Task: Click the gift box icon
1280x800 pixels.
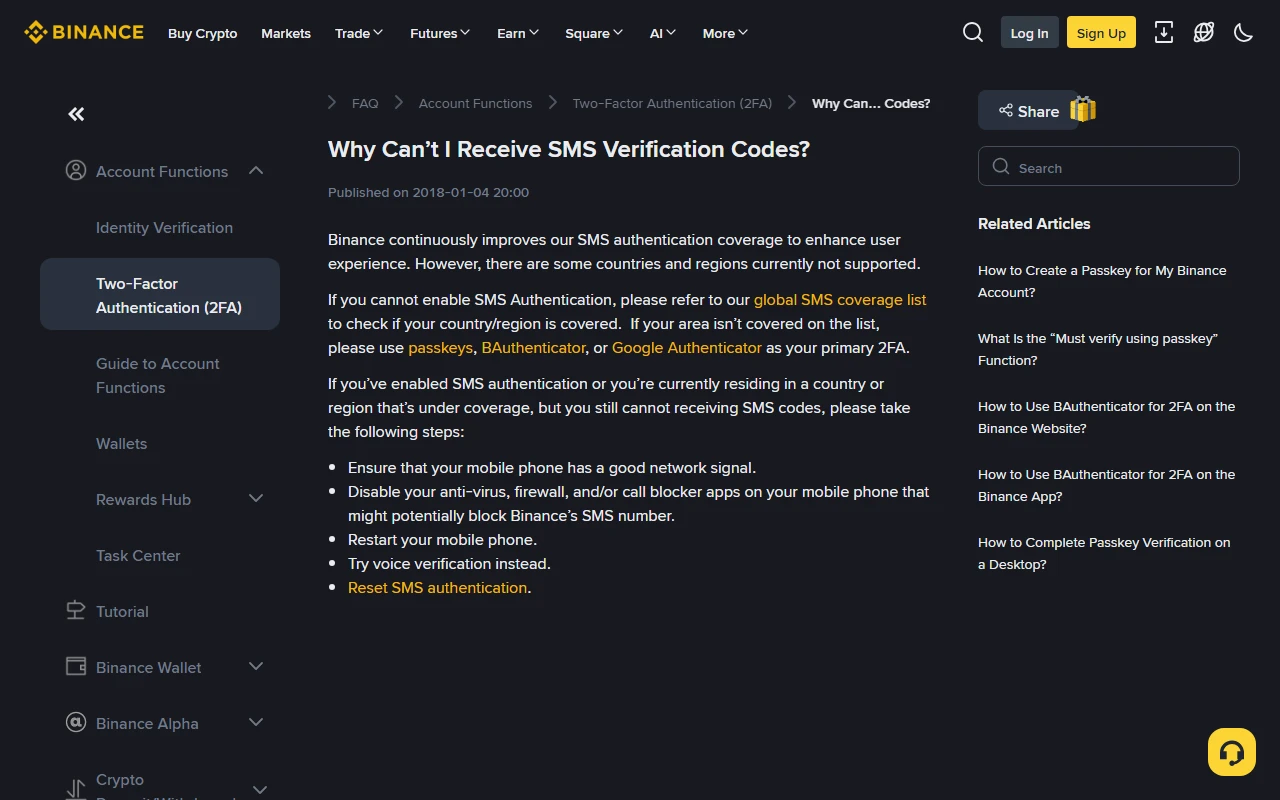Action: pos(1083,109)
